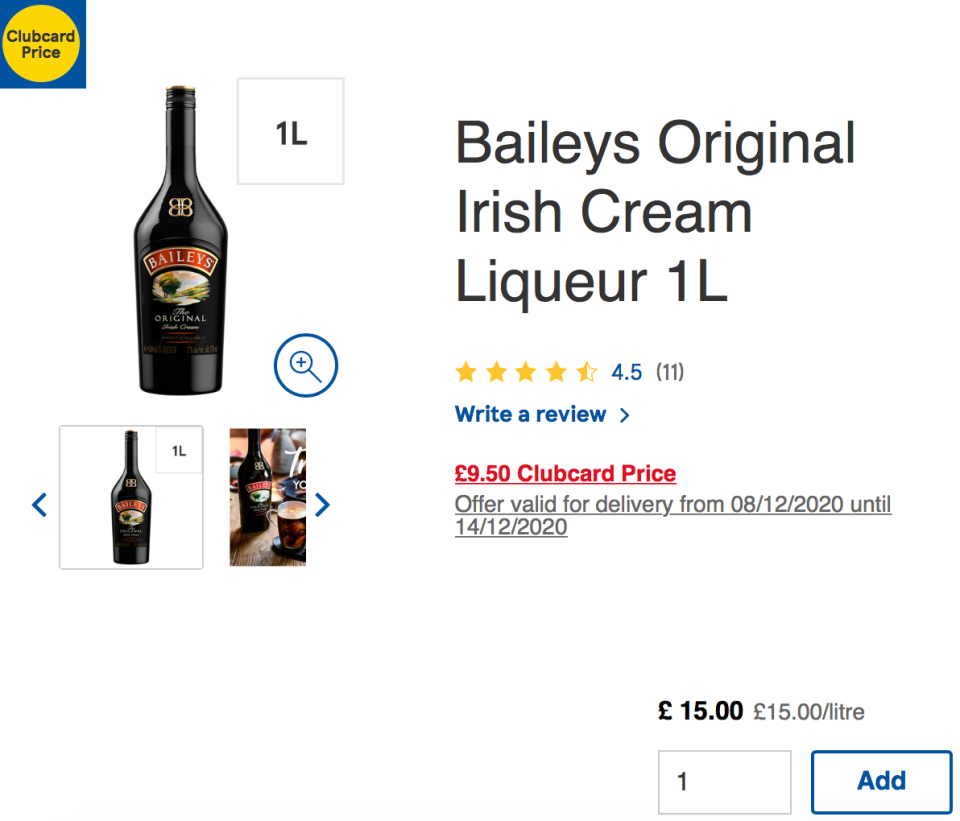Select the 1L label on the thumbnail
The image size is (960, 821).
click(x=178, y=450)
